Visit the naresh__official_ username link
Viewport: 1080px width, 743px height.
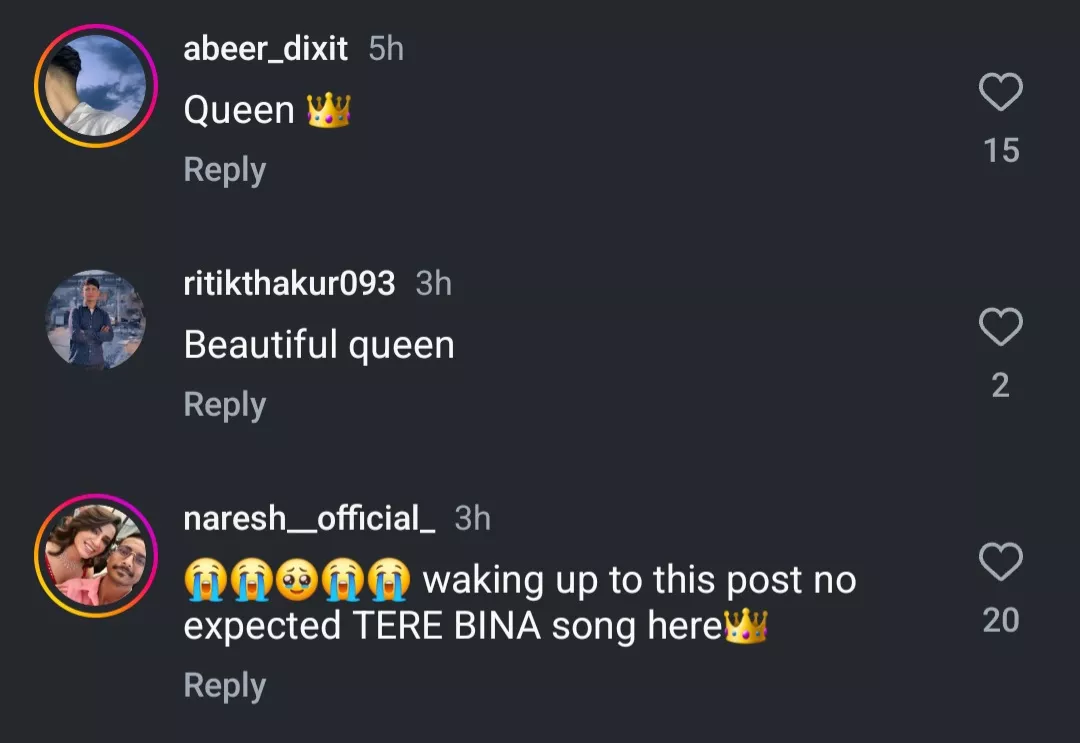(309, 518)
